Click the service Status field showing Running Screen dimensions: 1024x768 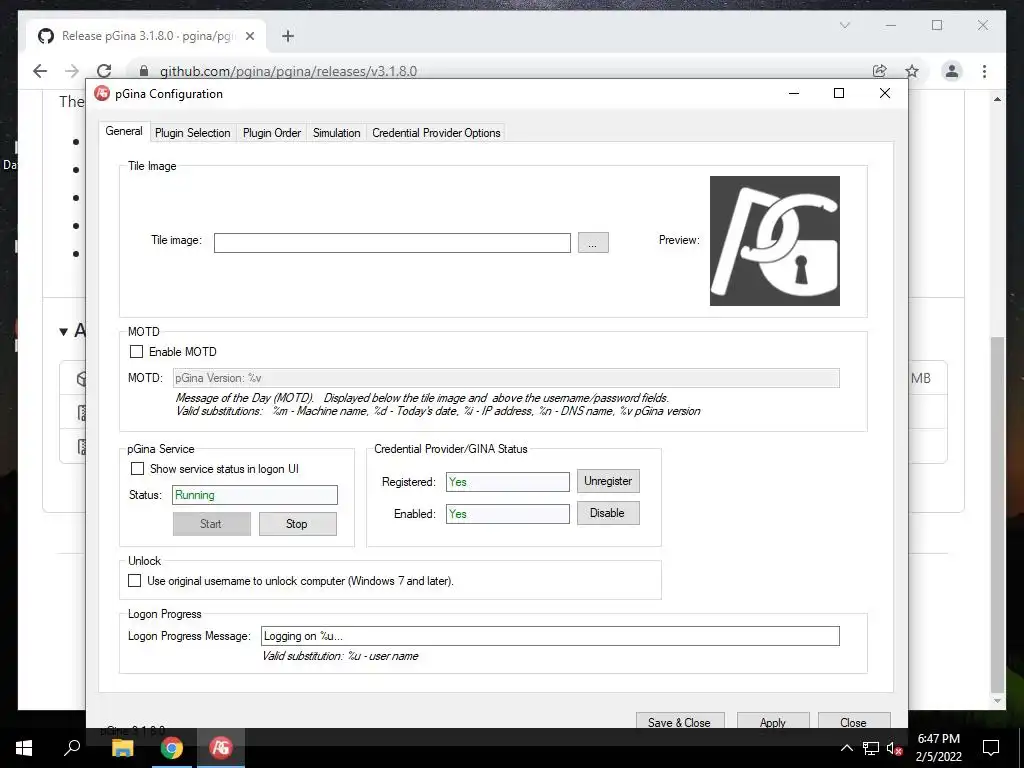click(x=255, y=495)
